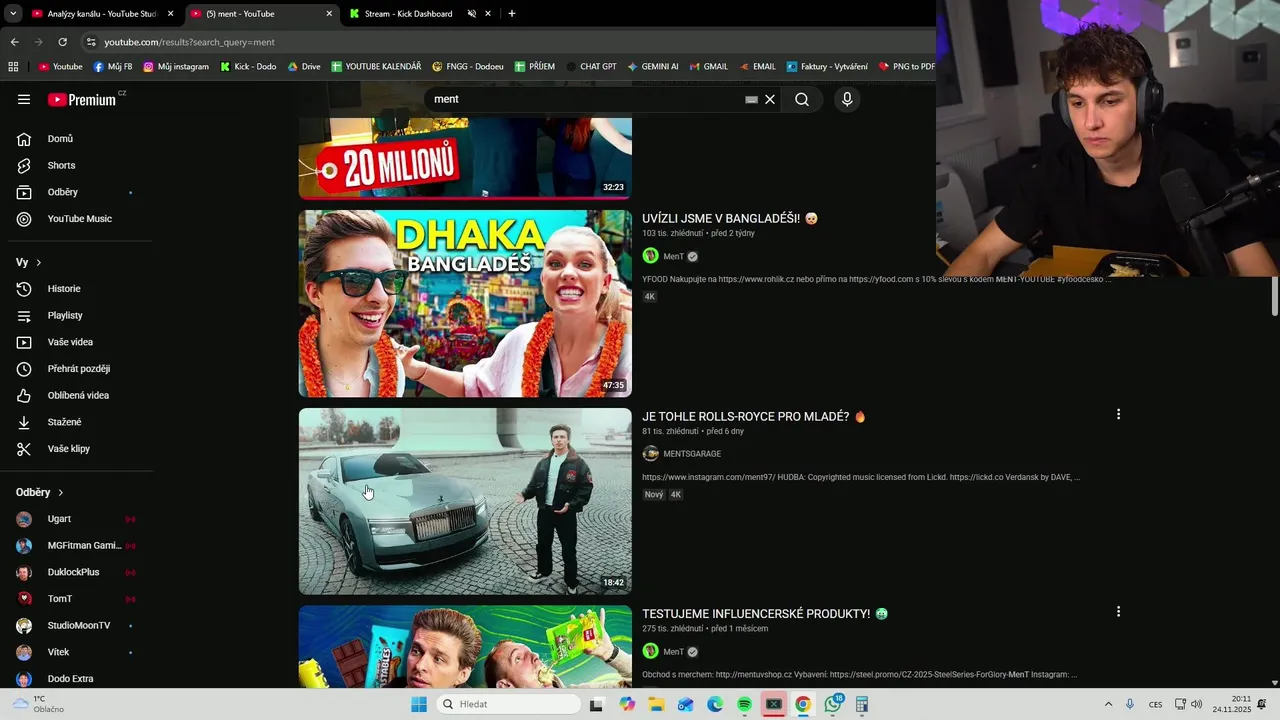Open CHAT GPT bookmark
1280x720 pixels.
(x=591, y=67)
